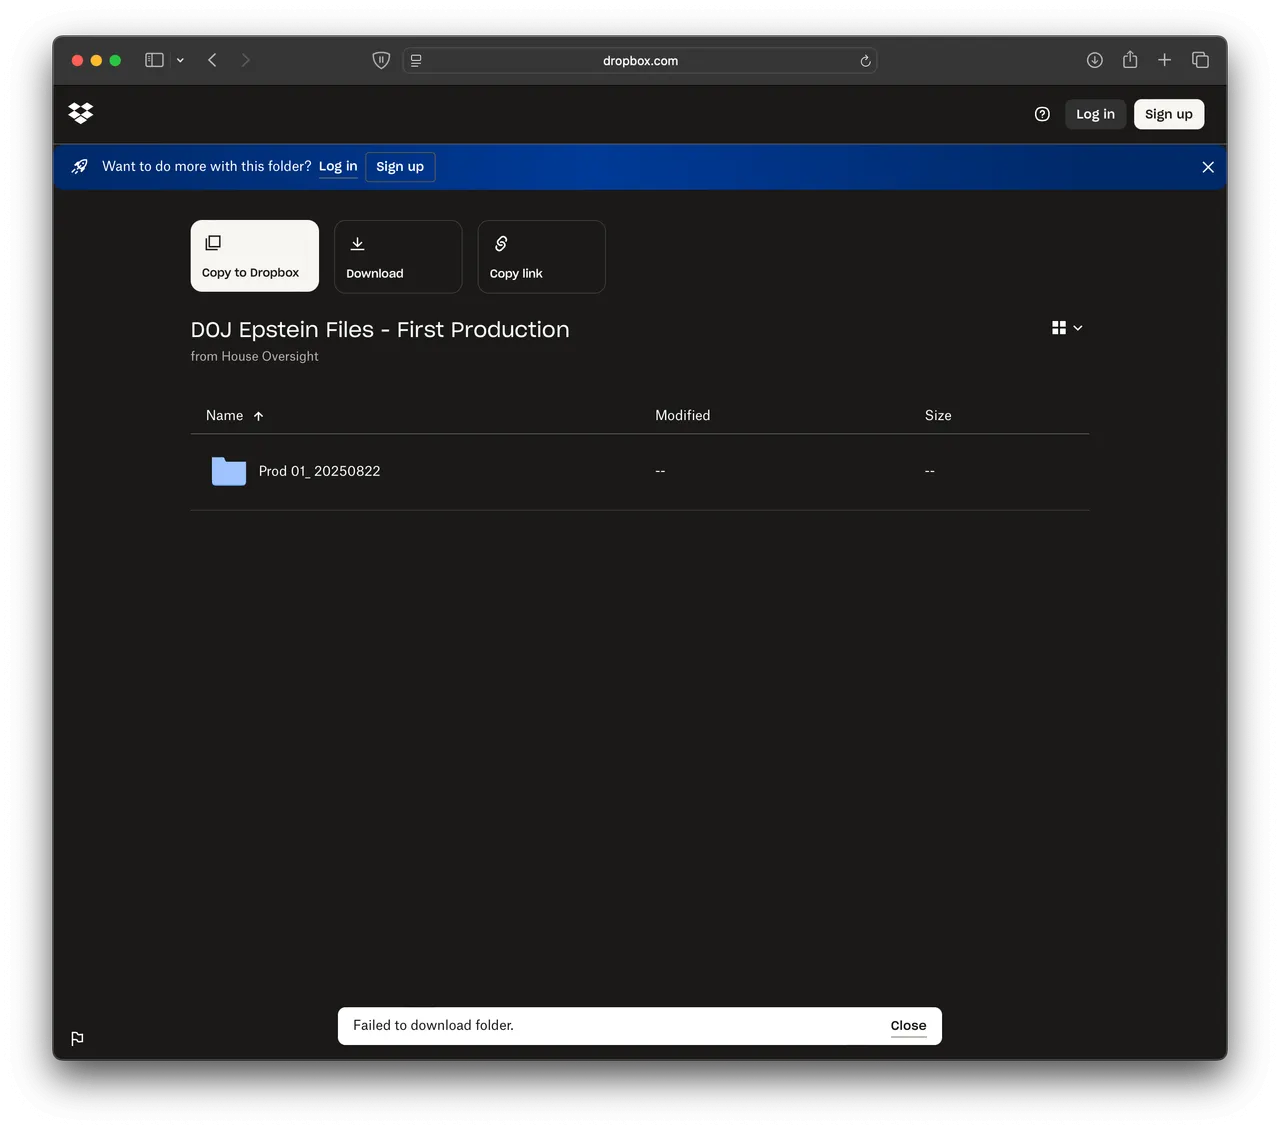Open a new tab with the plus icon
1280x1130 pixels.
point(1165,60)
